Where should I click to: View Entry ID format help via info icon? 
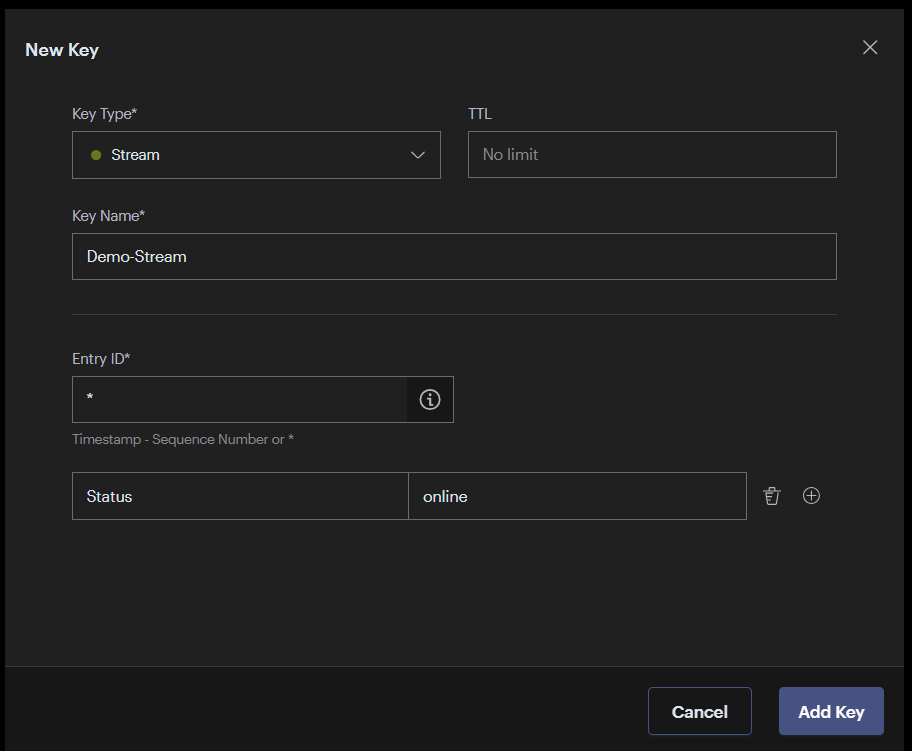[430, 399]
